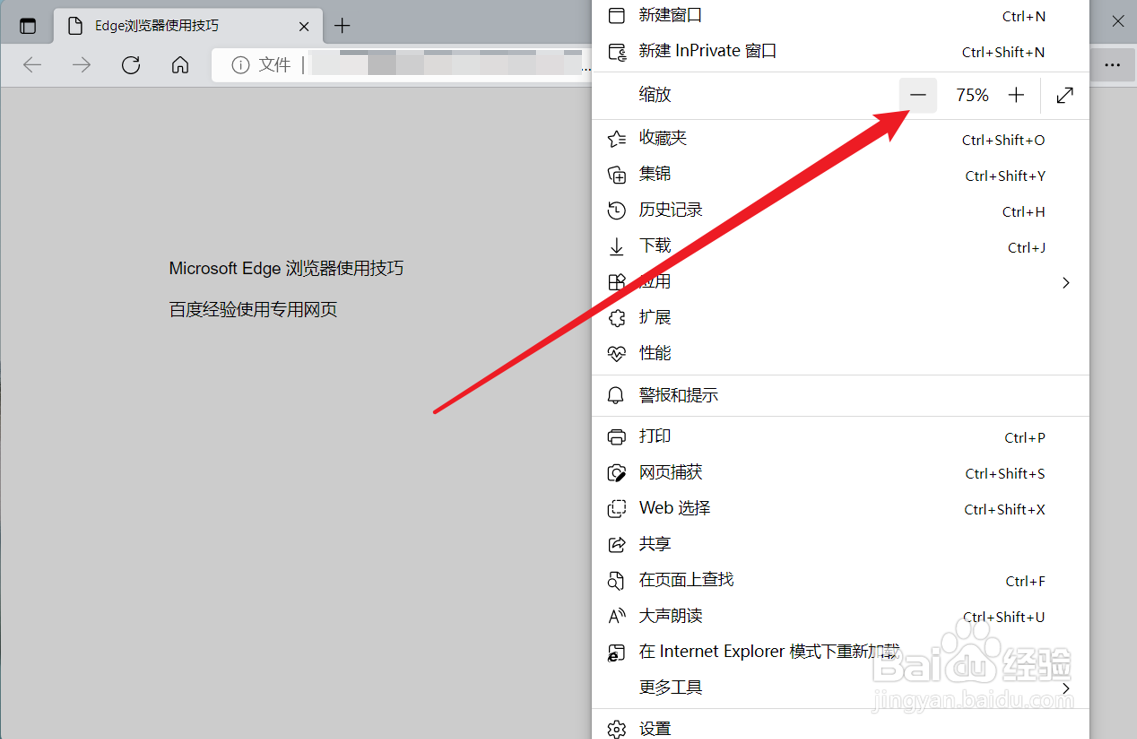Reload in Internet Explorer mode
This screenshot has height=739, width=1137.
pyautogui.click(x=840, y=652)
